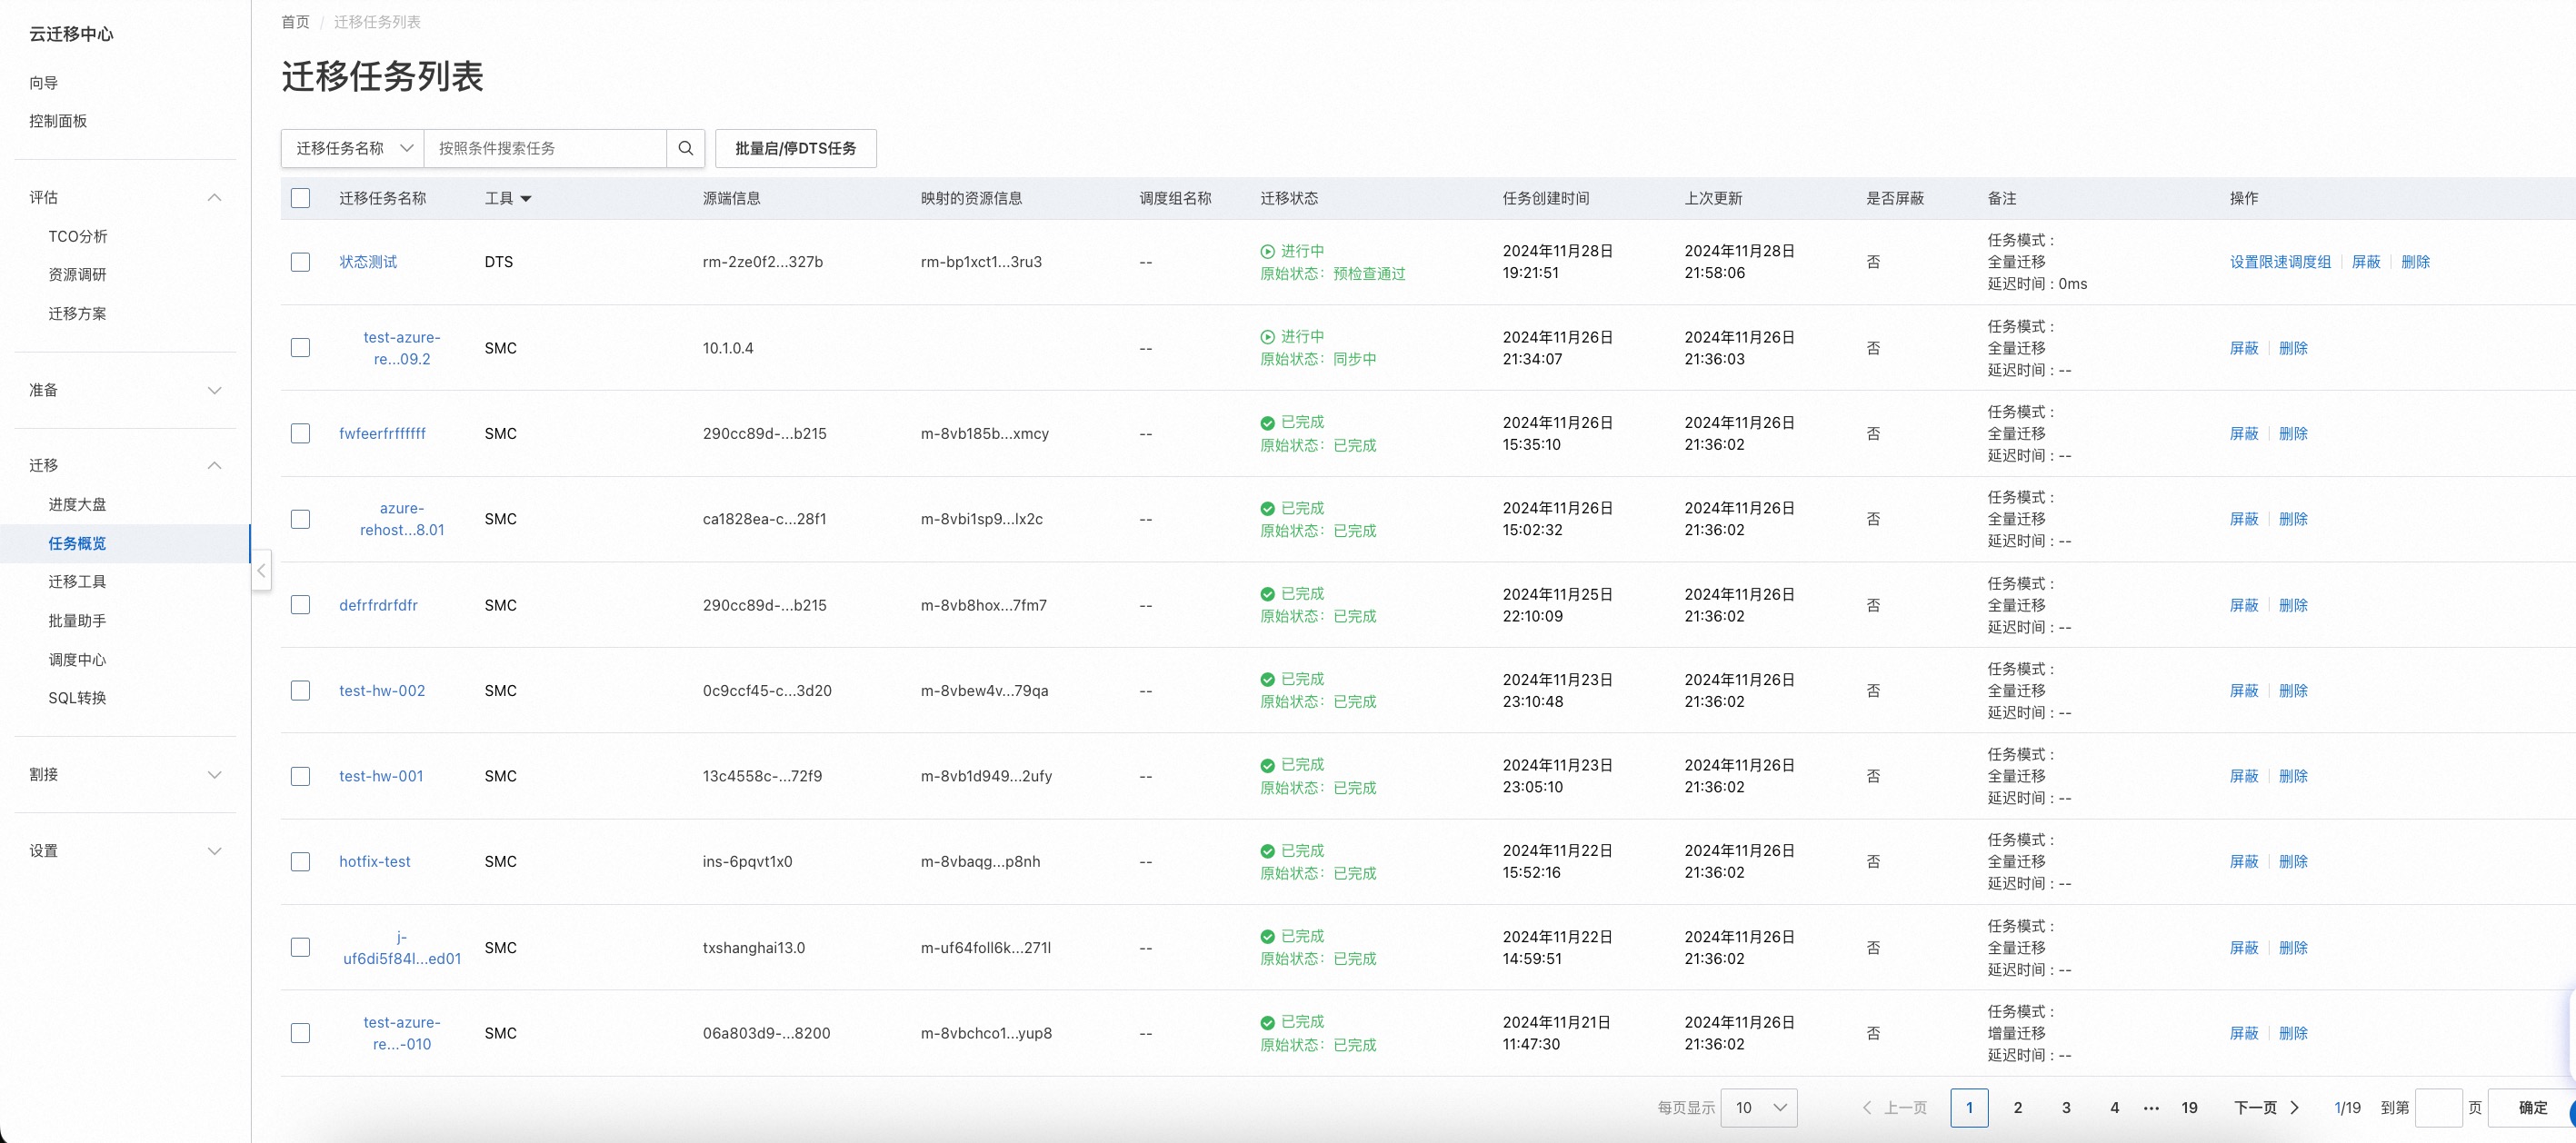Check the defrfrdrfdfr row checkbox

[300, 605]
